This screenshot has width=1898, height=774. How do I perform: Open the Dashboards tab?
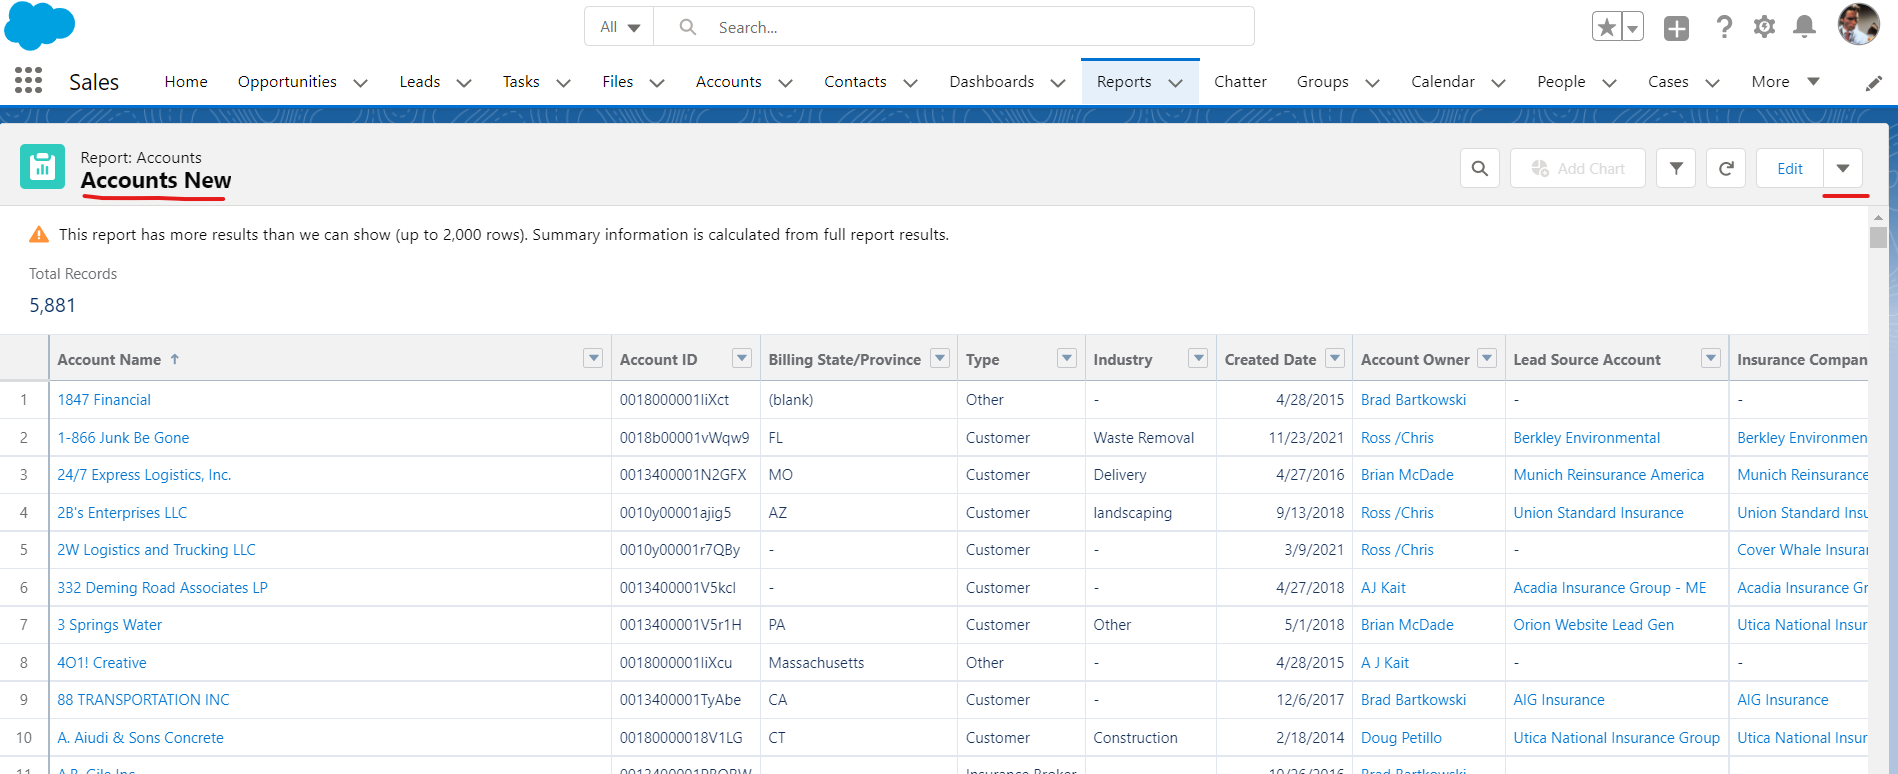click(x=992, y=82)
